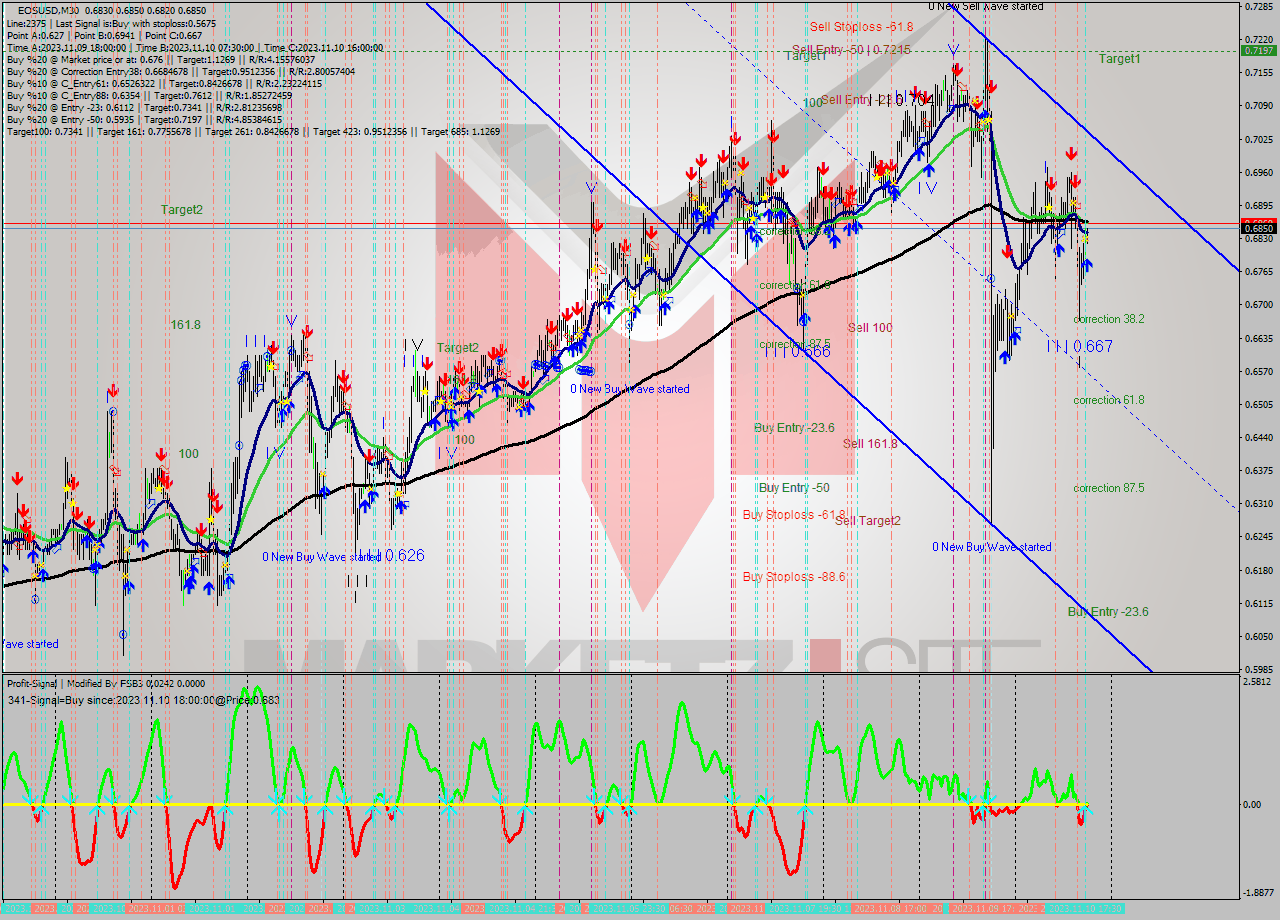The width and height of the screenshot is (1280, 920).
Task: Select the 'I I I 0.667' wave label
Action: coord(1079,346)
